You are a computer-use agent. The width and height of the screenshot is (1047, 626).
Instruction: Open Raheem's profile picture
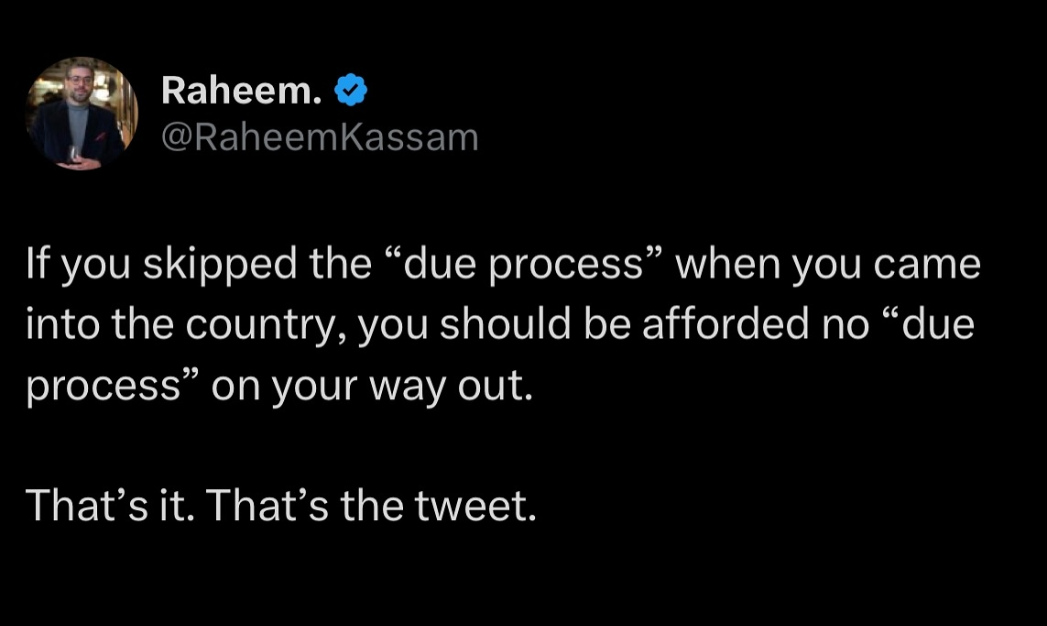point(82,112)
